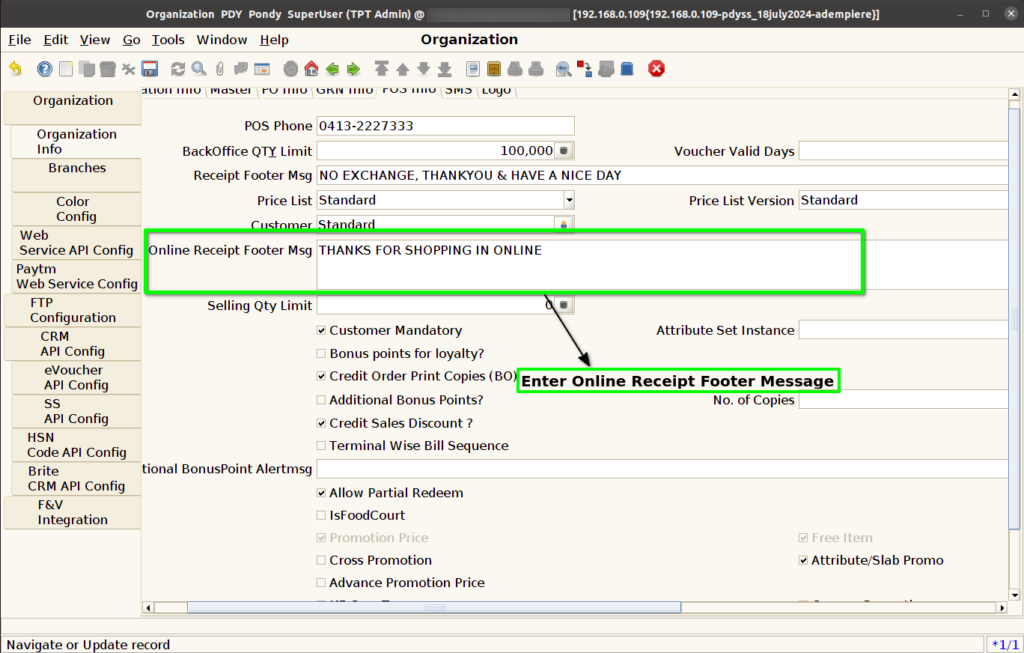Toggle Credit Order Print Copies (BO) checkbox

point(321,376)
